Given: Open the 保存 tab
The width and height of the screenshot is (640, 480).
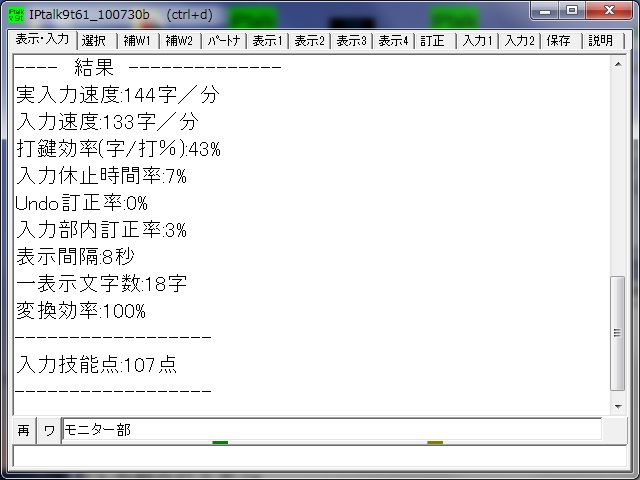Looking at the screenshot, I should [559, 41].
